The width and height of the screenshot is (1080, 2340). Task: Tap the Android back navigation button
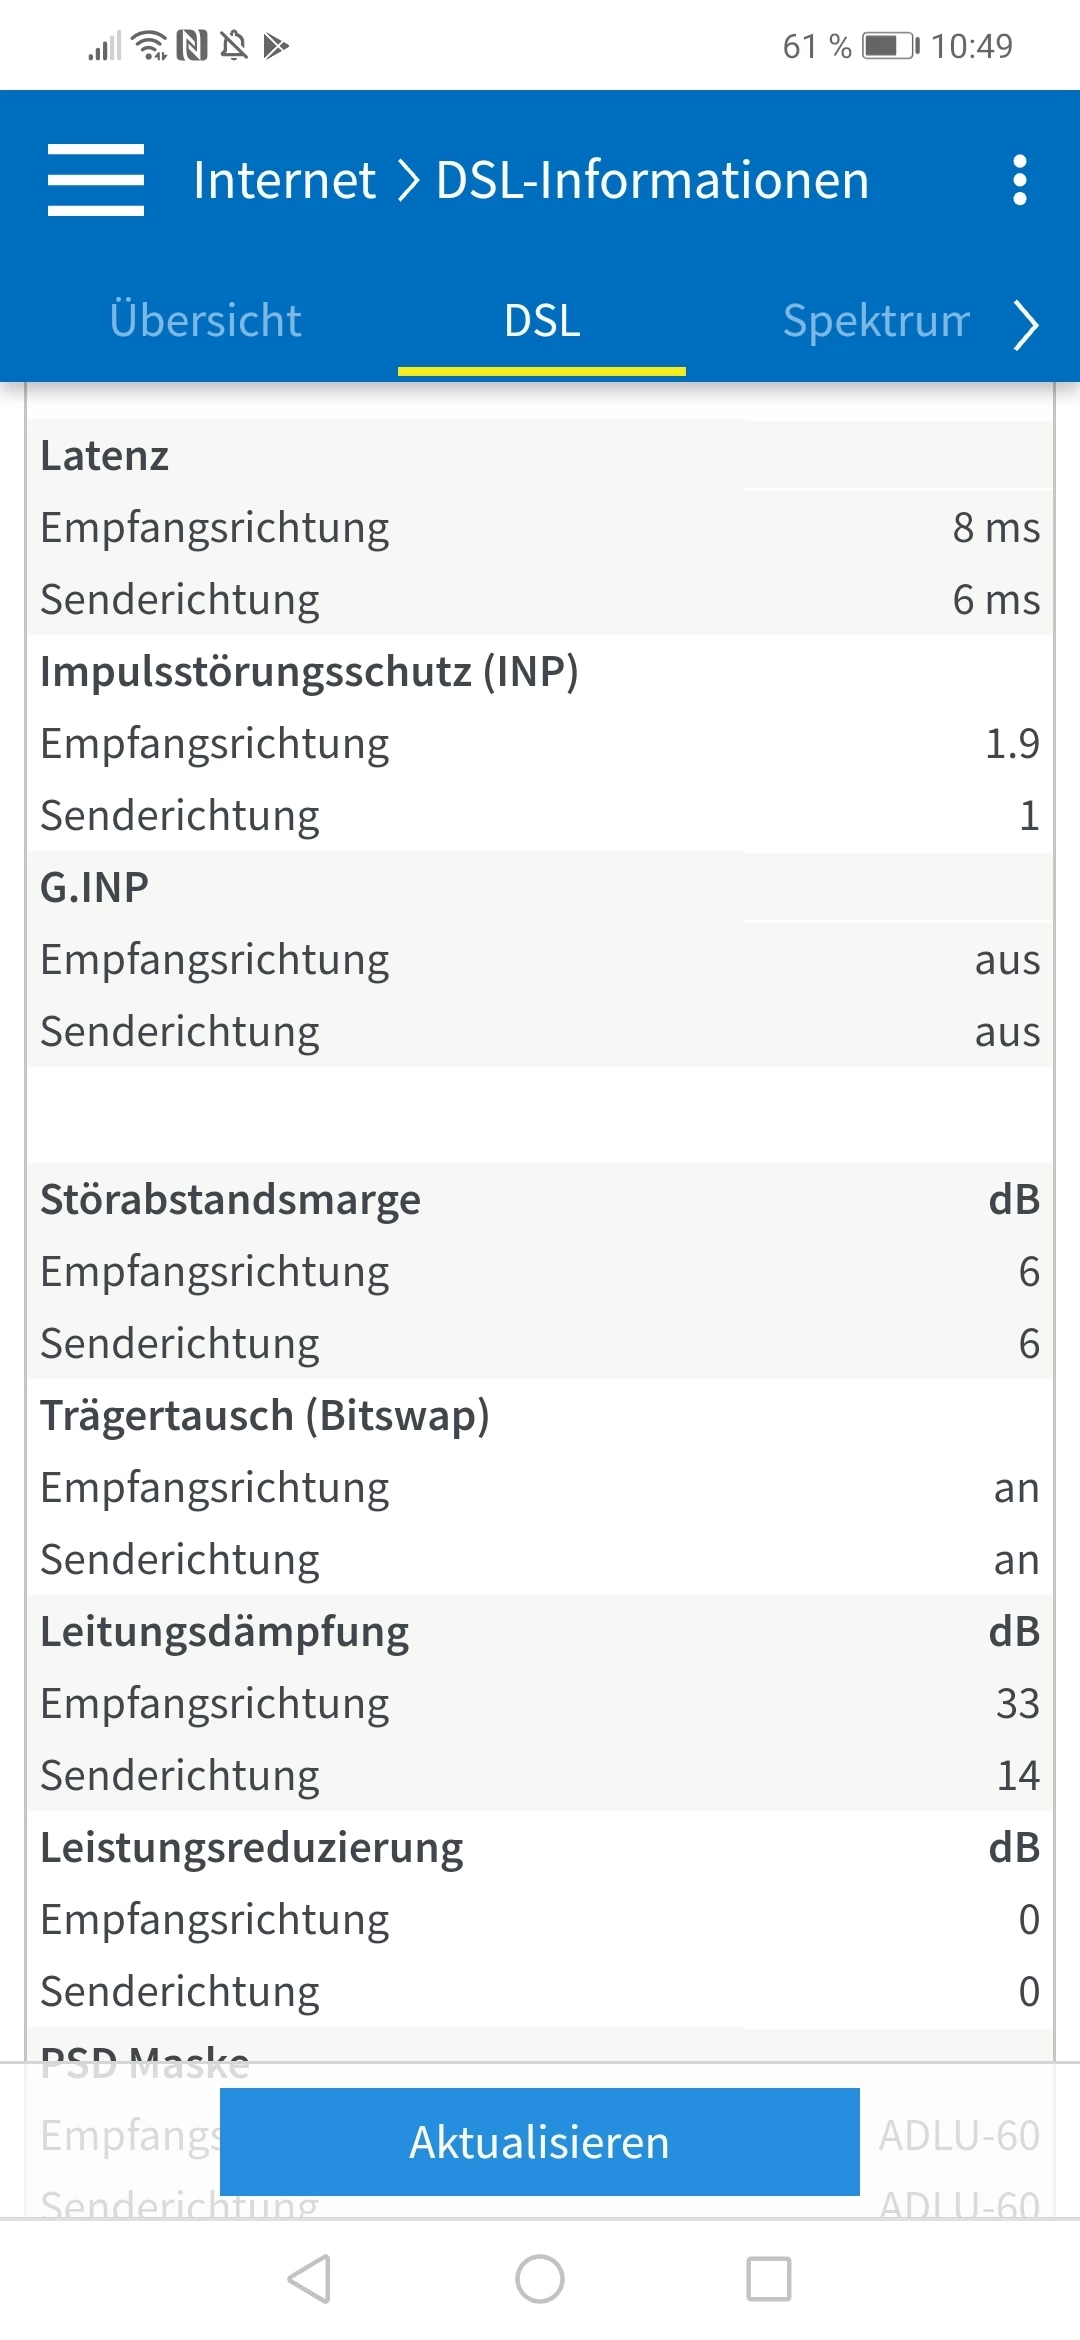click(x=309, y=2279)
